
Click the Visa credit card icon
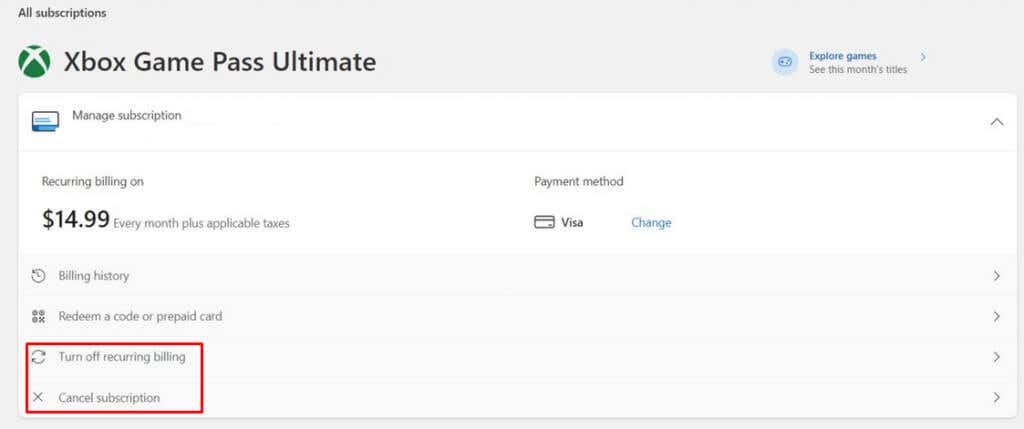coord(544,223)
